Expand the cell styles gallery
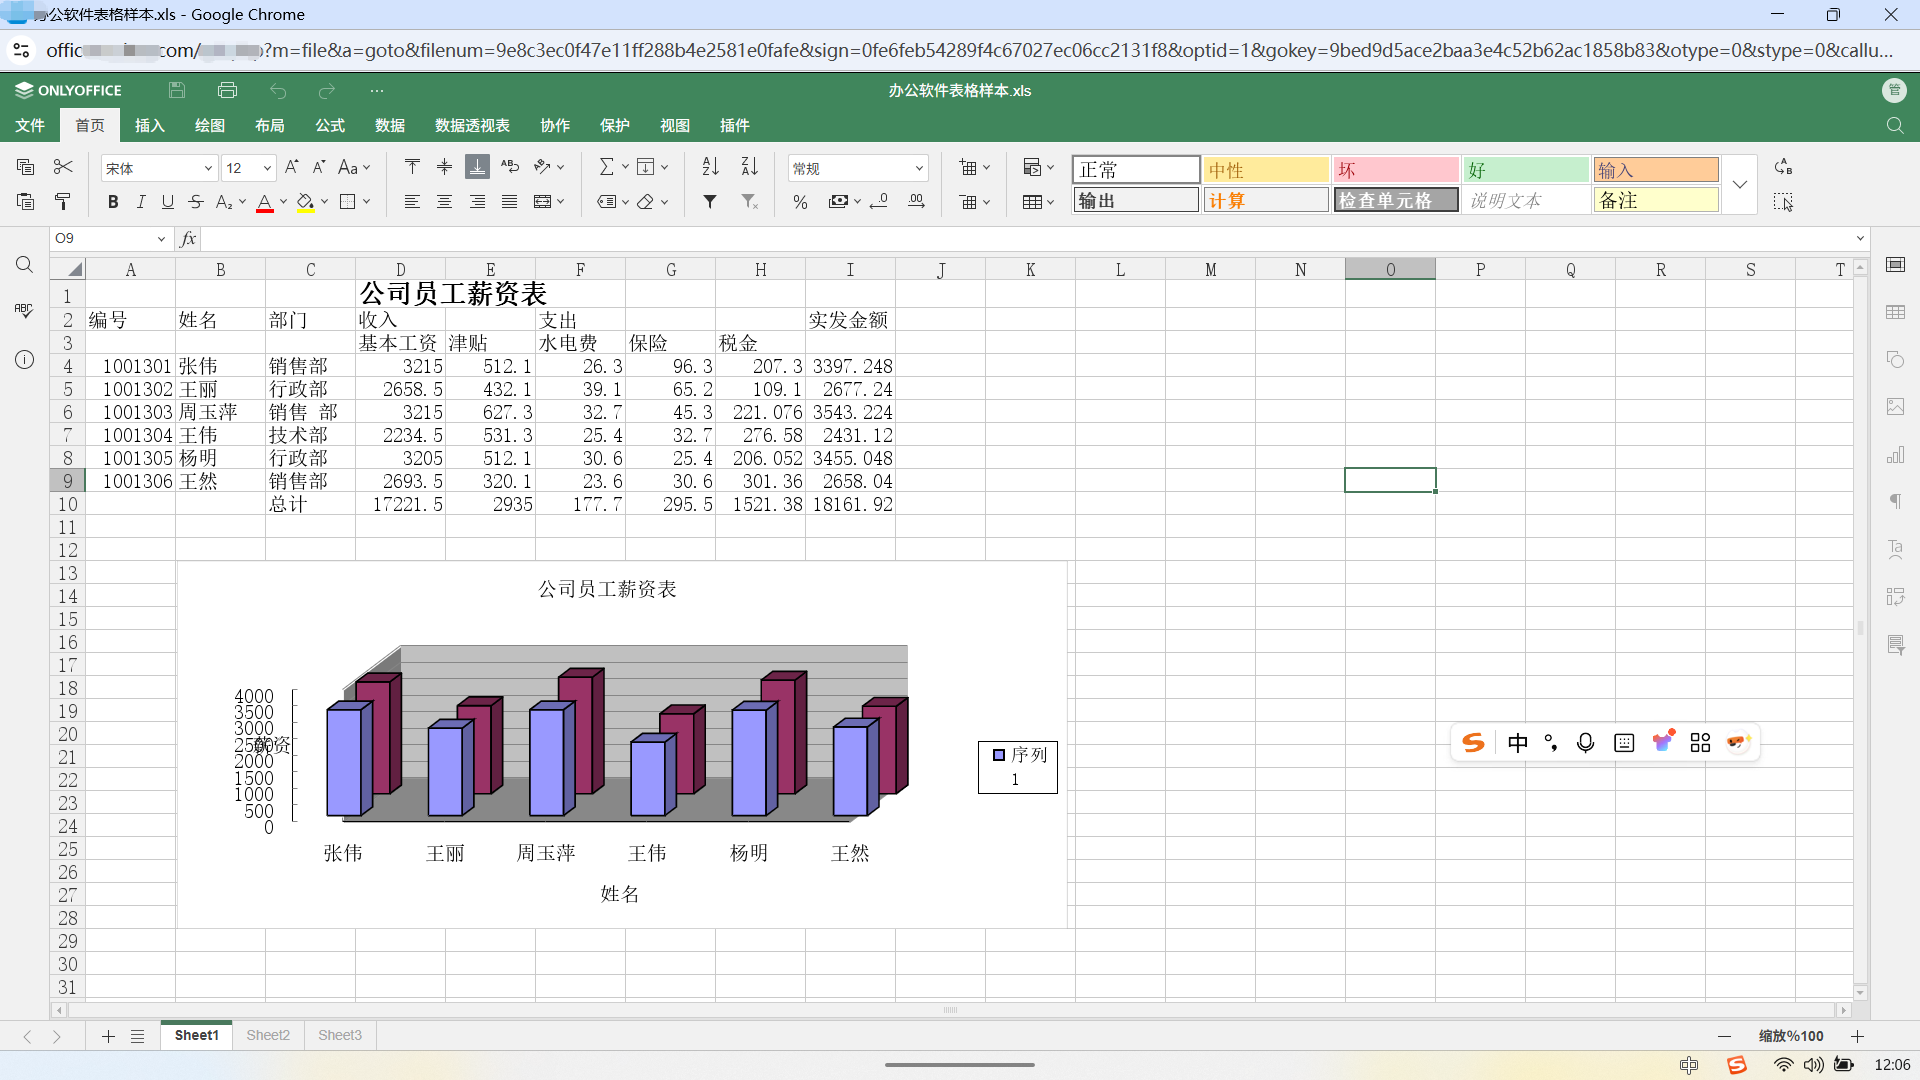 coord(1740,185)
